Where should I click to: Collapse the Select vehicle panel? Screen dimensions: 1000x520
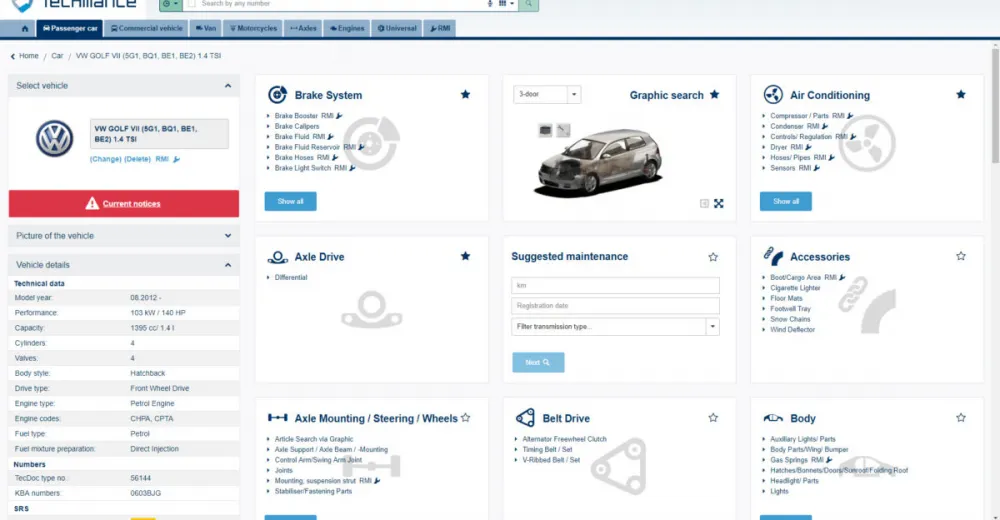228,85
